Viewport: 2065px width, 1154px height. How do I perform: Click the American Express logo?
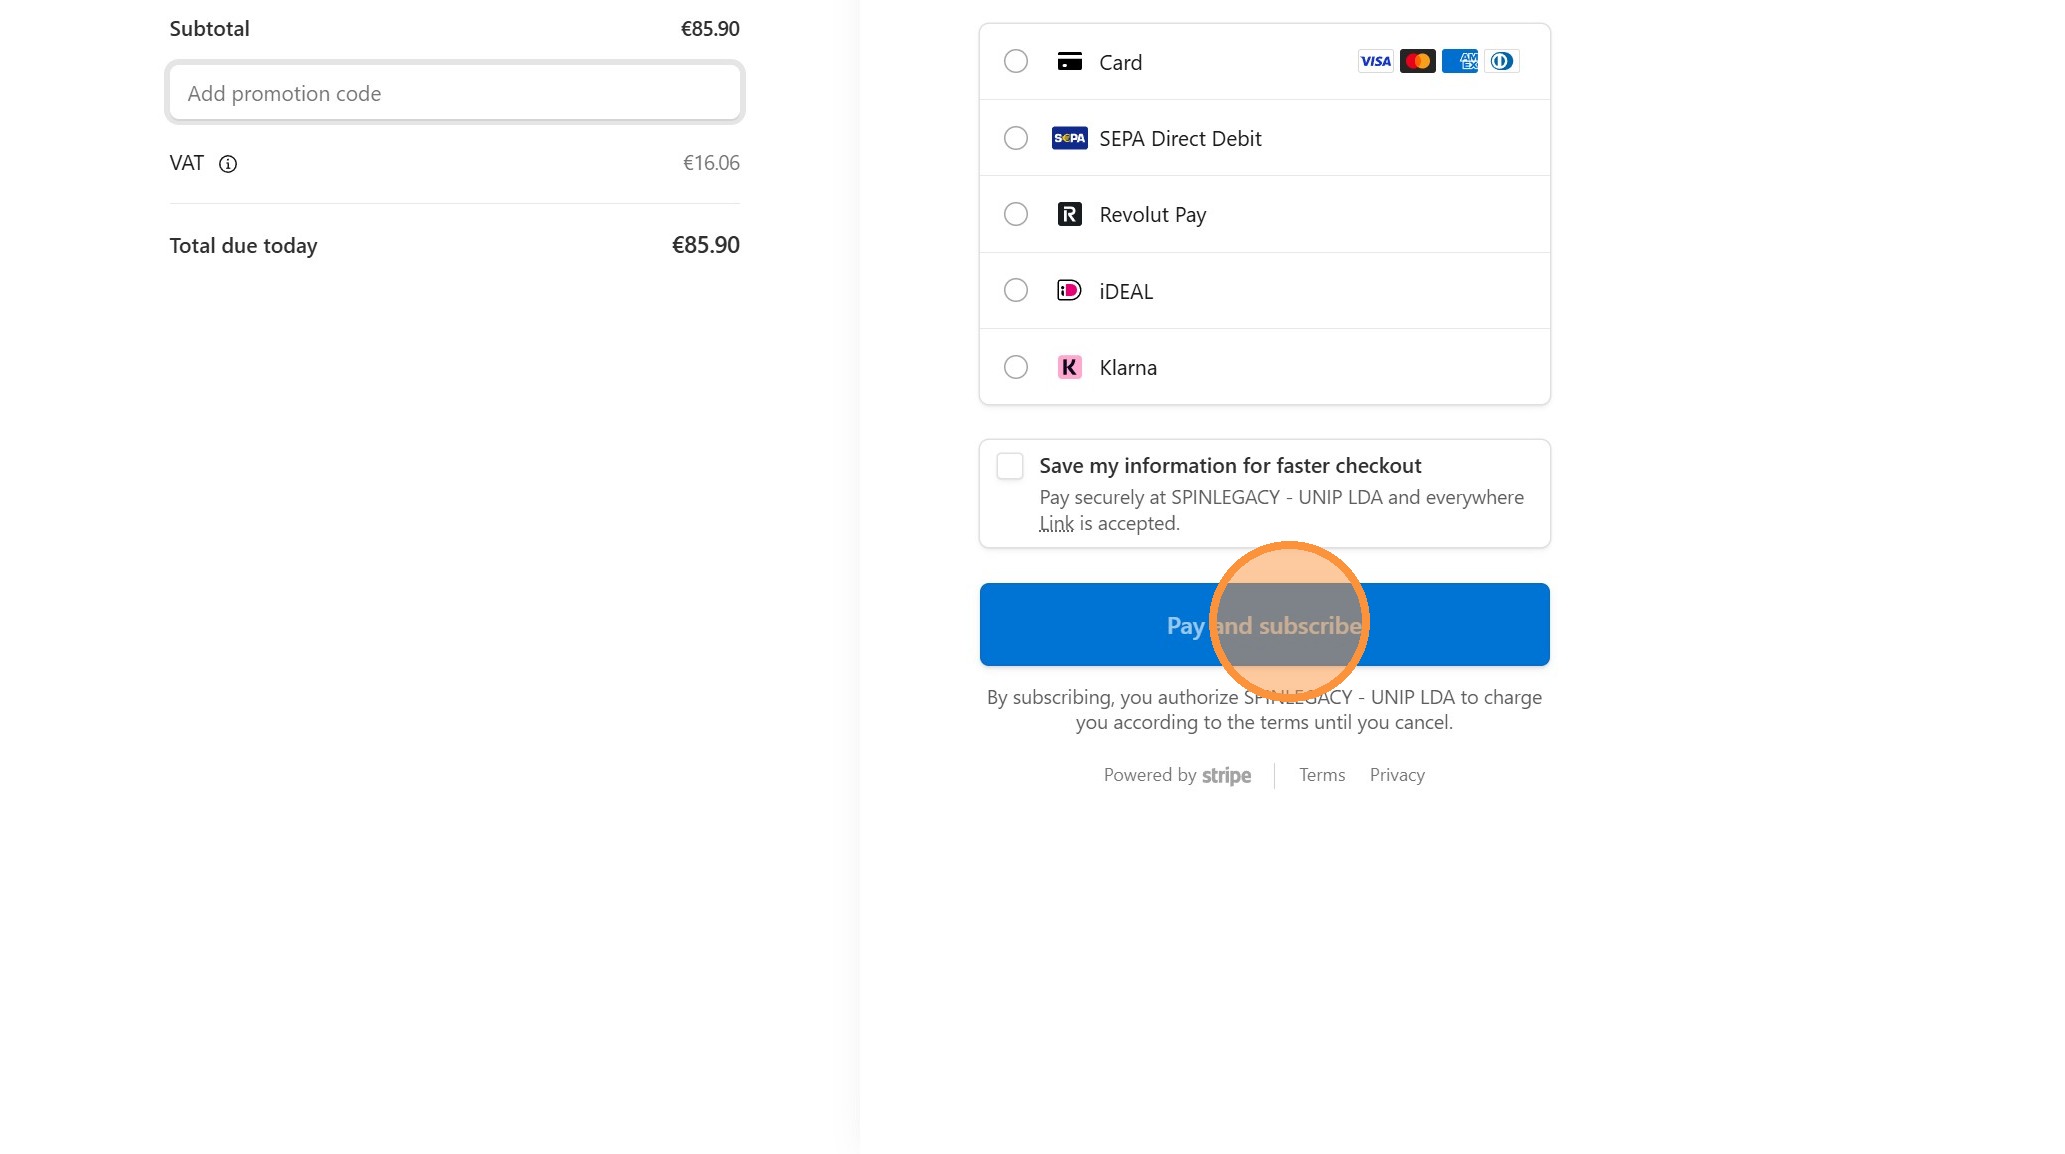[1459, 62]
